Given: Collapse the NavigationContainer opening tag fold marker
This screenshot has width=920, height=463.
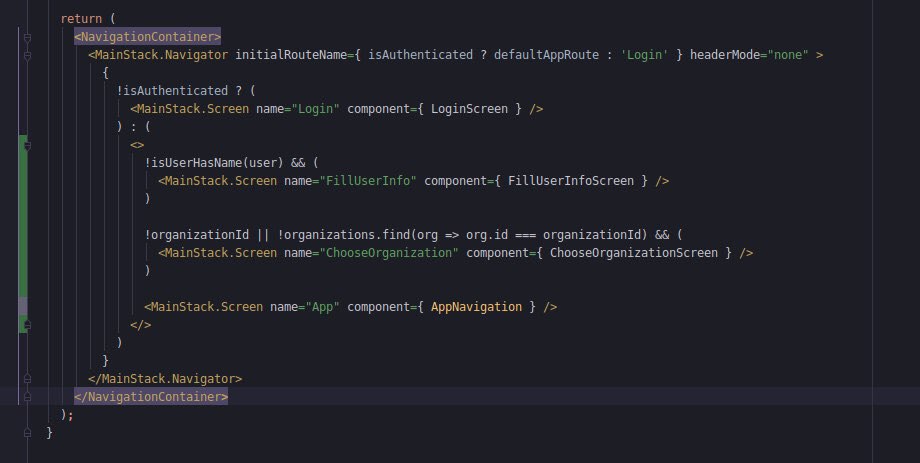Looking at the screenshot, I should click(x=27, y=38).
